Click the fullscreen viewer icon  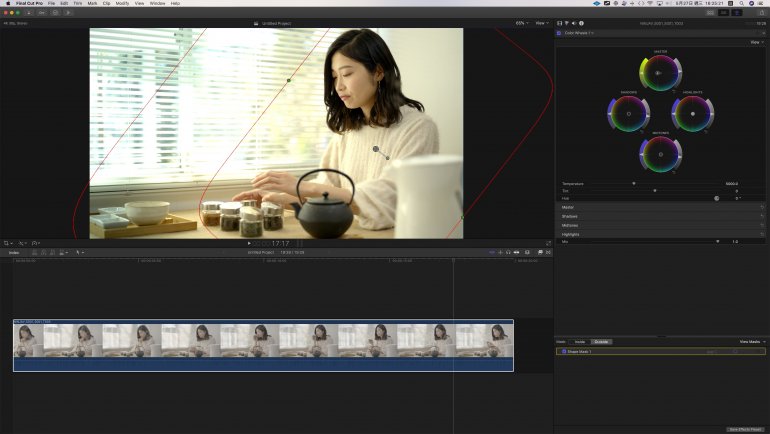pyautogui.click(x=550, y=243)
